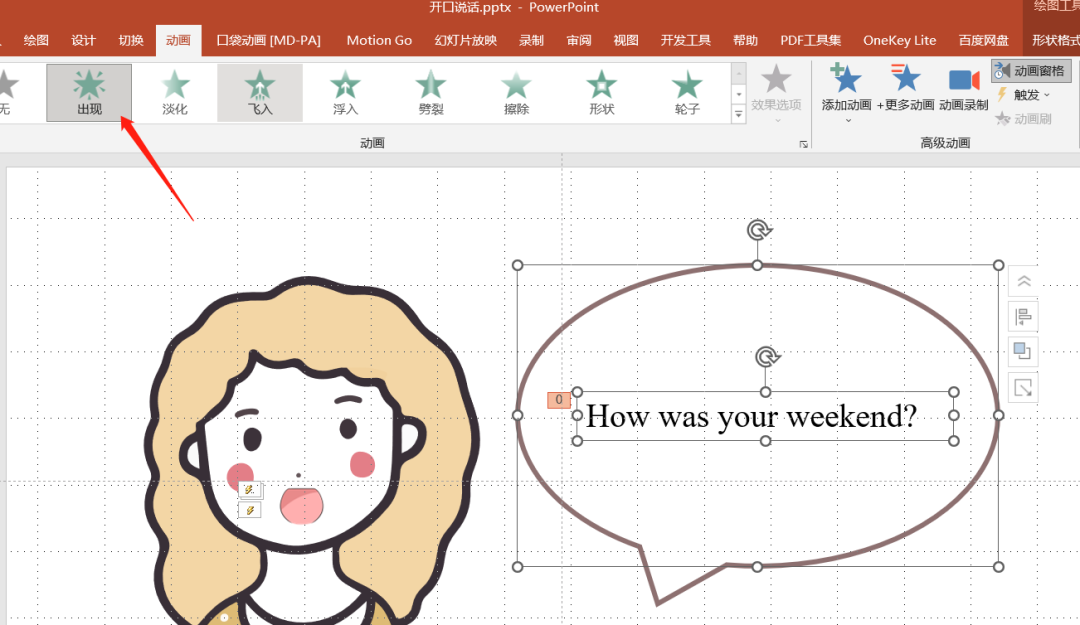Pick the 轮子 (Wheel) animation effect
The height and width of the screenshot is (625, 1080).
(x=687, y=92)
